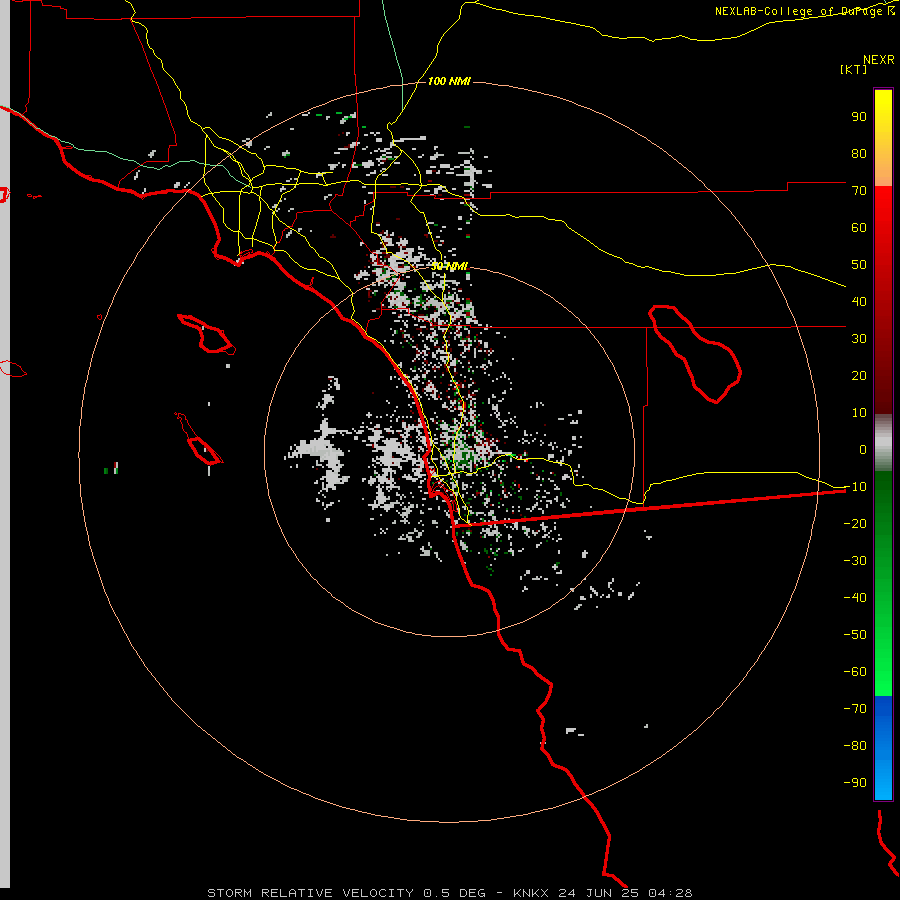Click the 20 value on the velocity scale
The height and width of the screenshot is (900, 900).
(859, 376)
